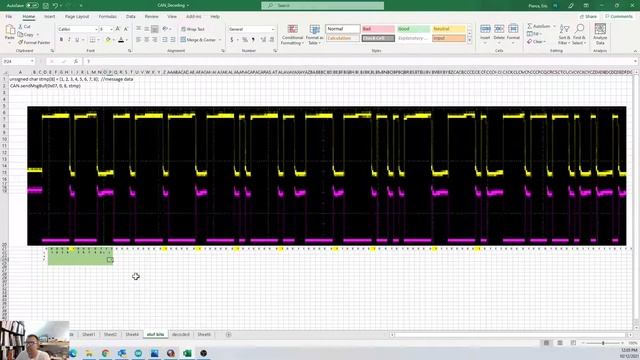The height and width of the screenshot is (360, 640).
Task: Activate the Format Painter brush
Action: point(20,42)
